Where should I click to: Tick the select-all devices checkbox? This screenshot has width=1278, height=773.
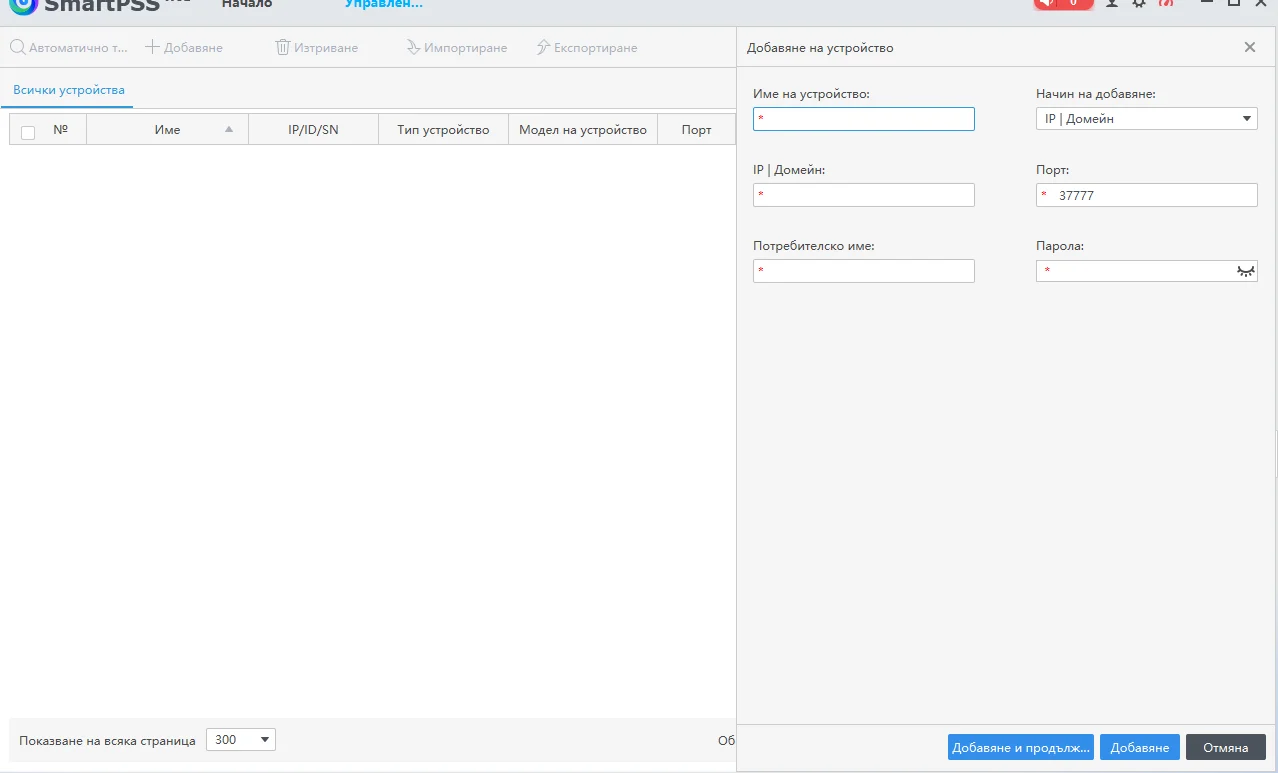[x=28, y=132]
